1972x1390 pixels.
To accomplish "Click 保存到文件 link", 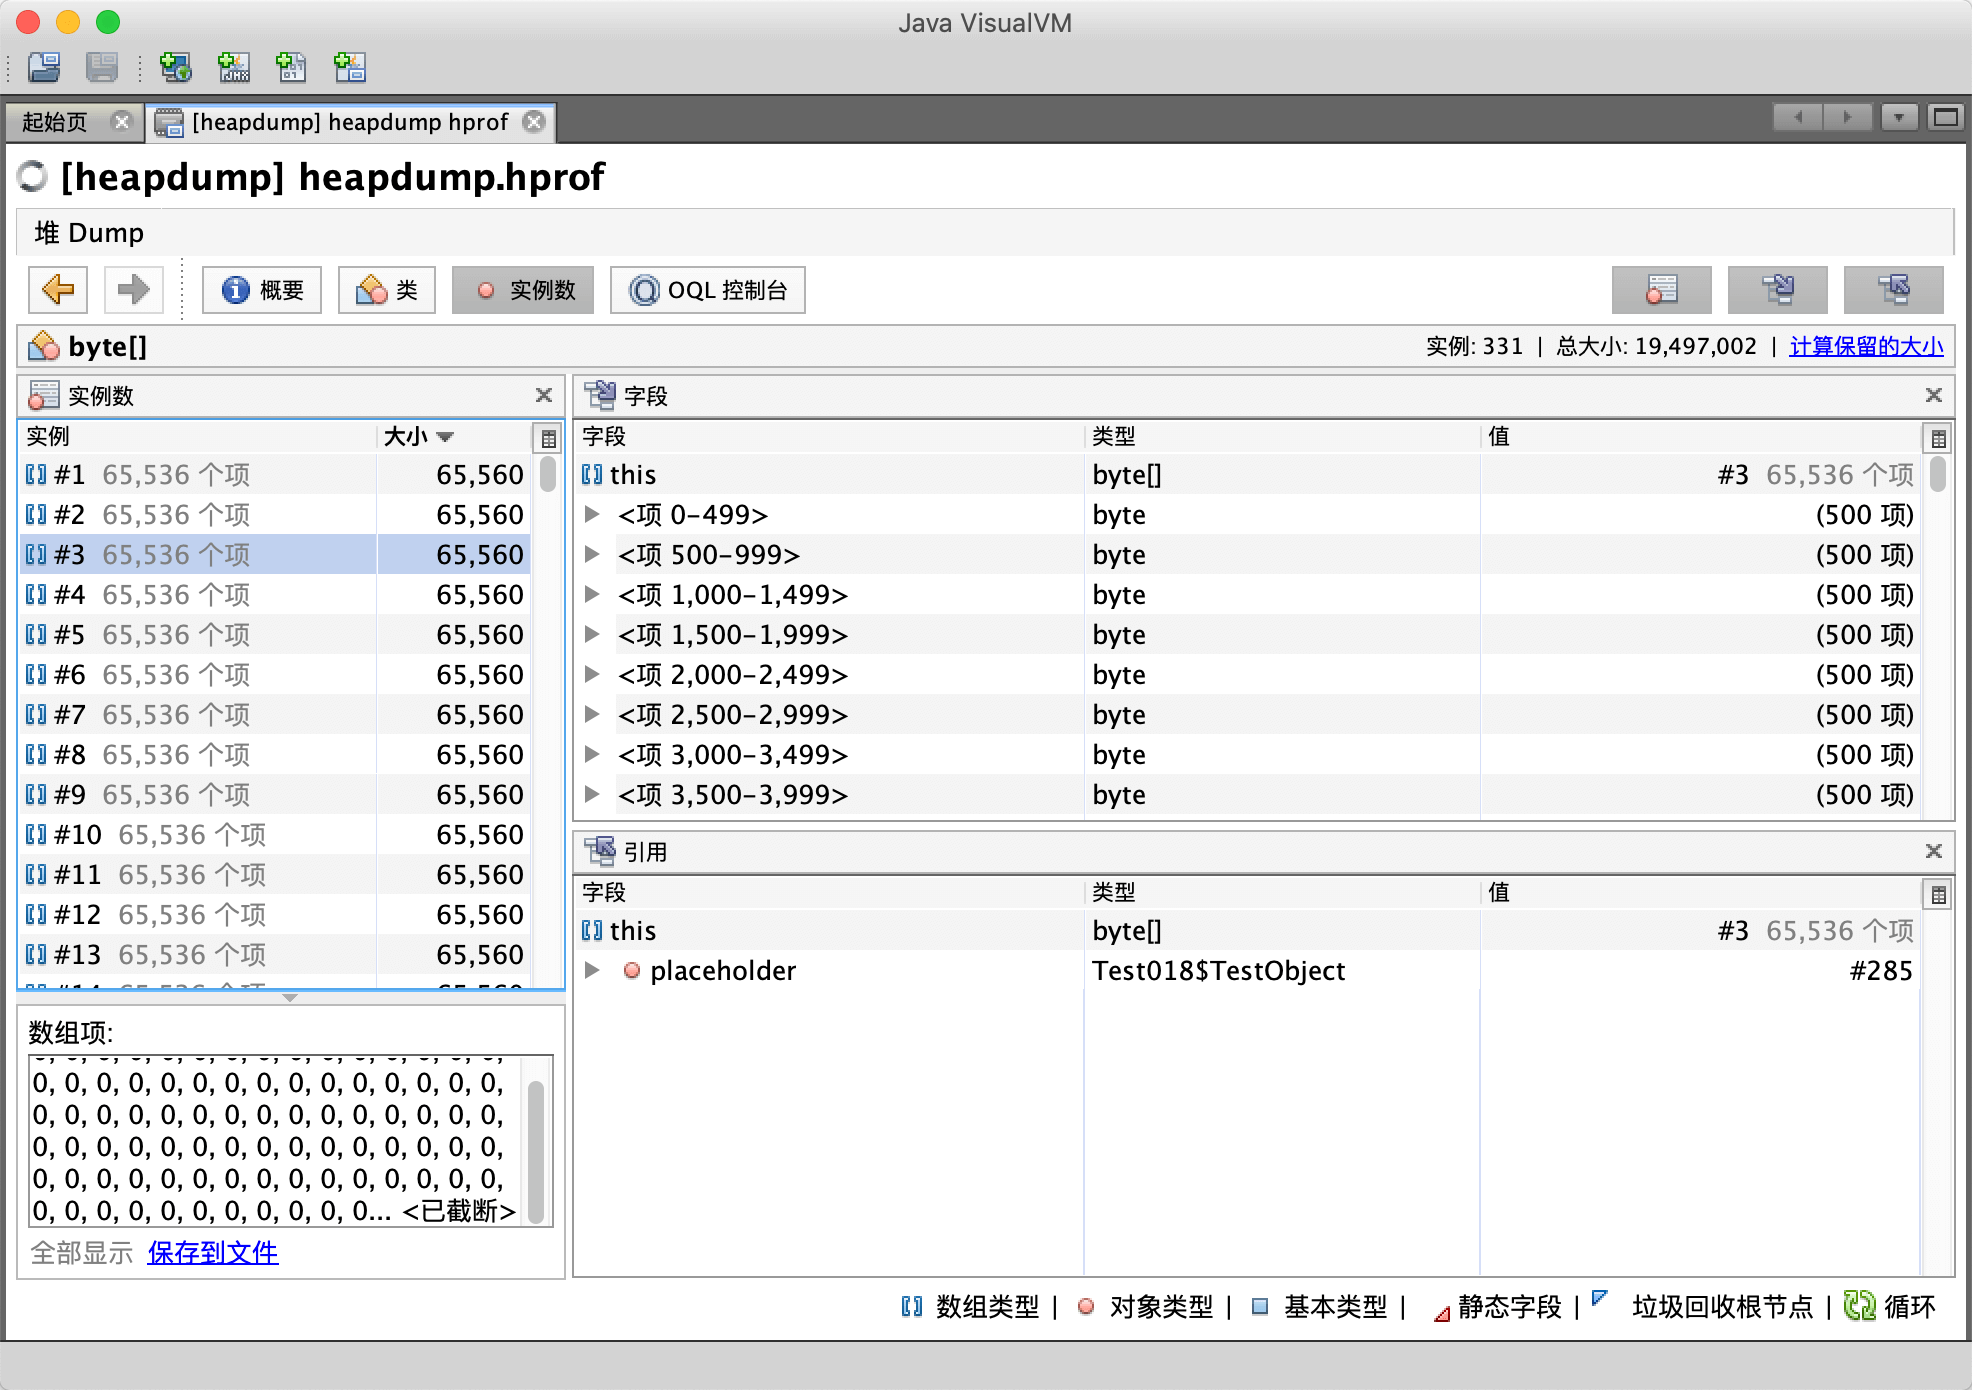I will 213,1252.
